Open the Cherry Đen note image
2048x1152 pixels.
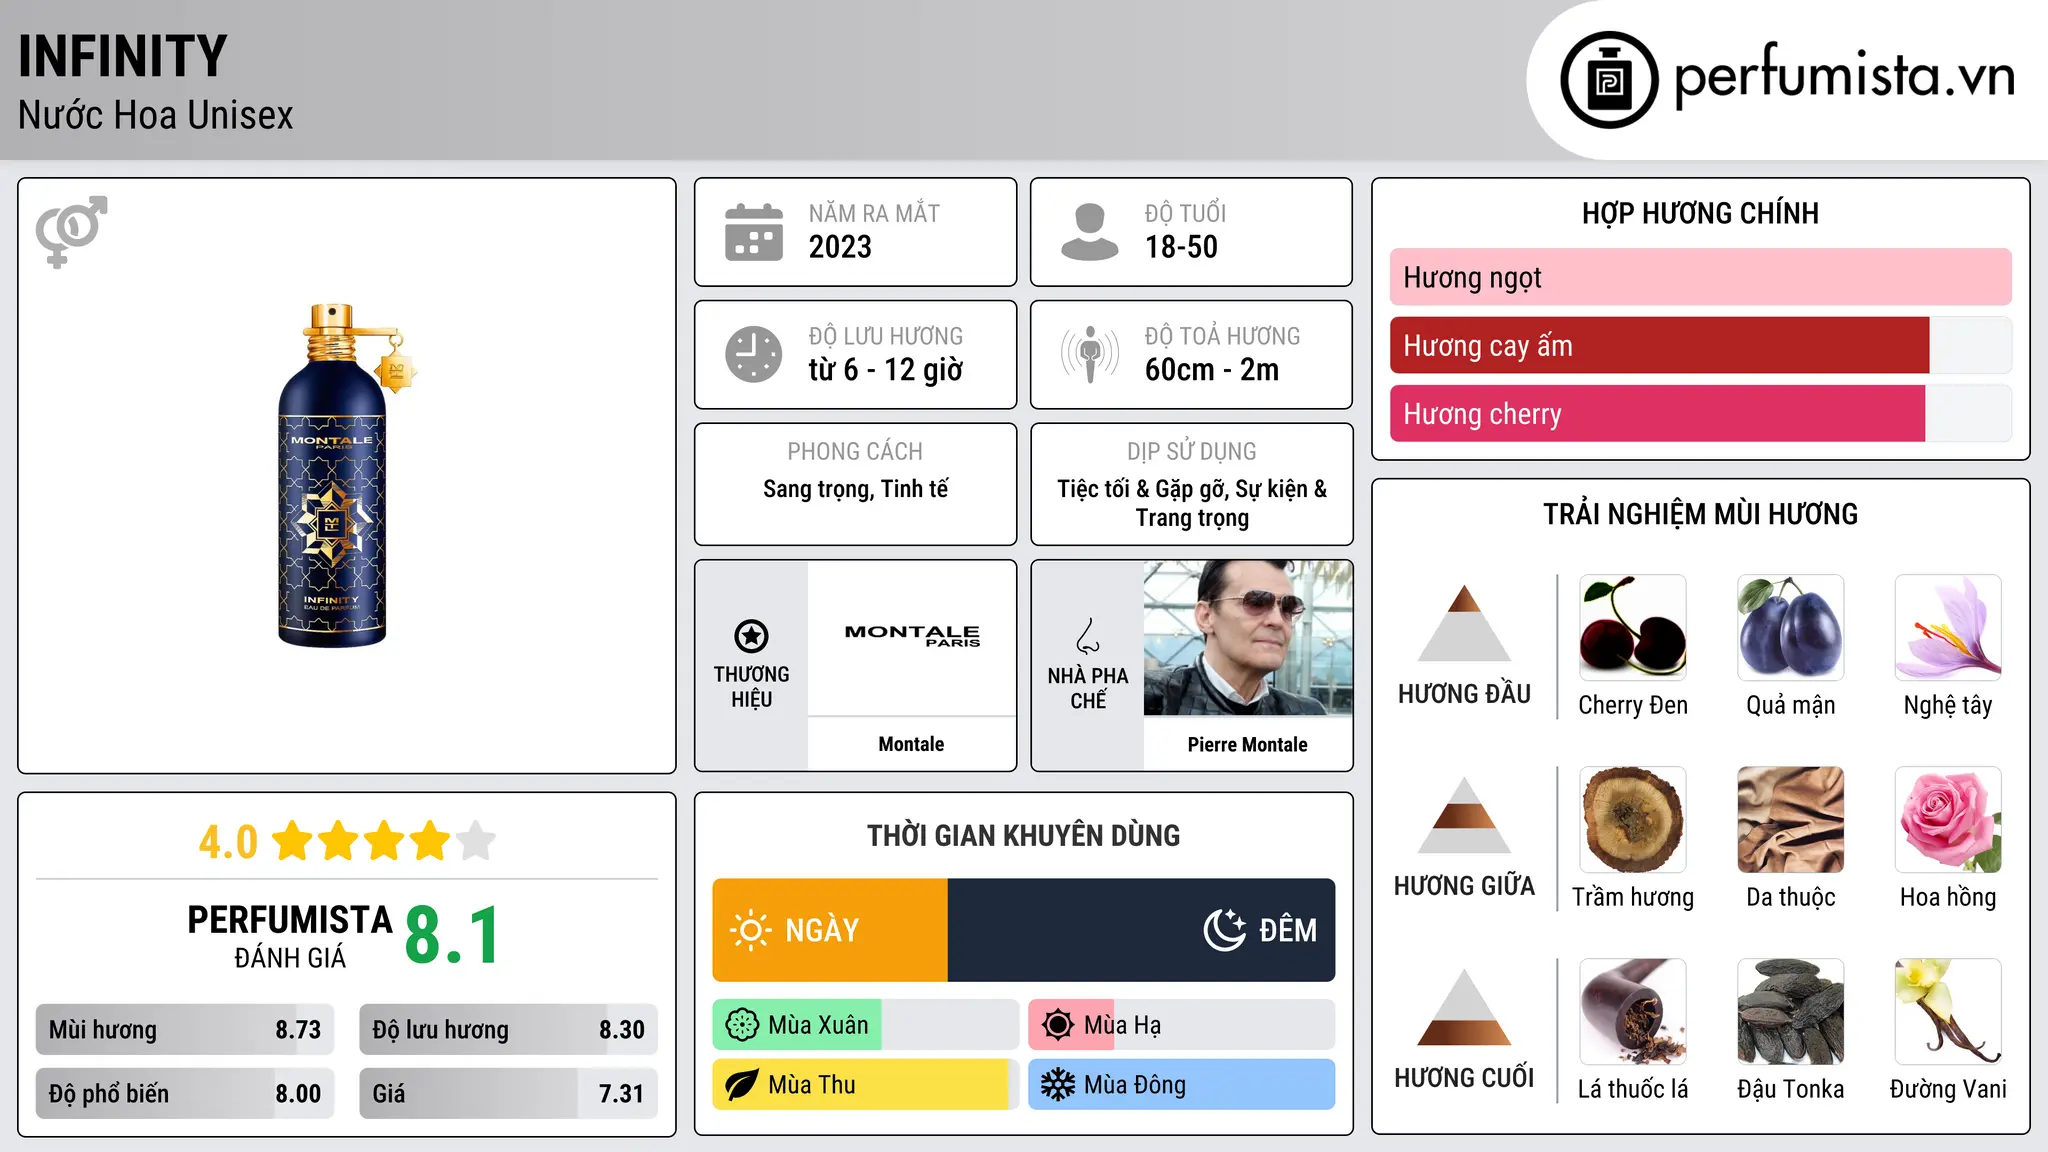pyautogui.click(x=1633, y=627)
